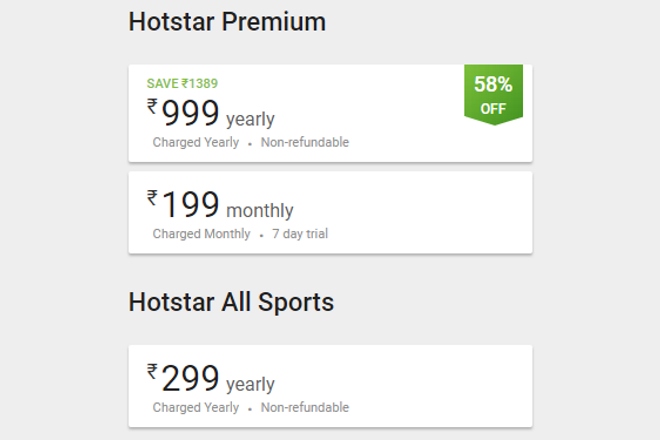
Task: Click the word yearly next to 299
Action: point(250,385)
